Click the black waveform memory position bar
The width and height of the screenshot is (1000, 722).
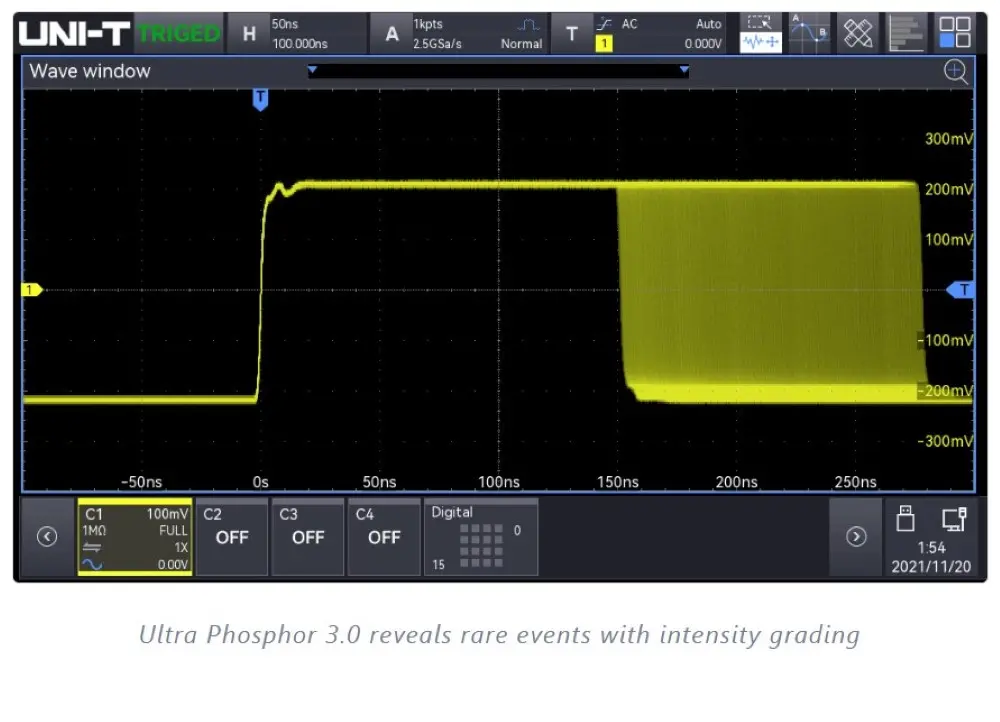[498, 71]
